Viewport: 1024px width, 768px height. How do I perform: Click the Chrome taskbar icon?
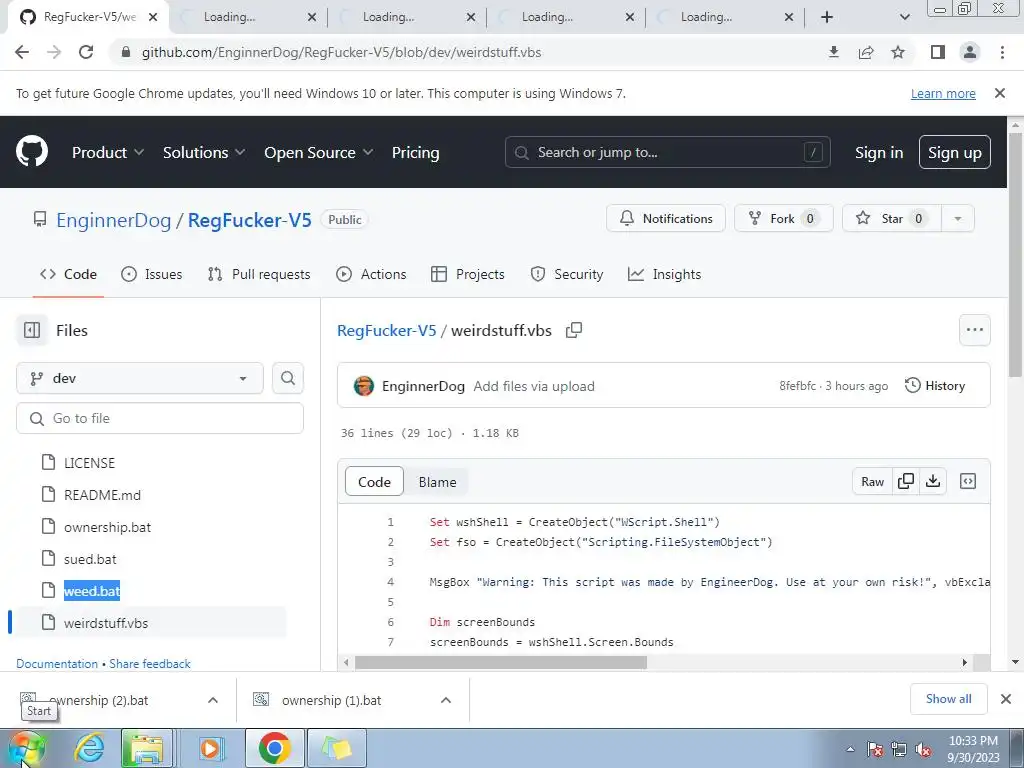274,748
